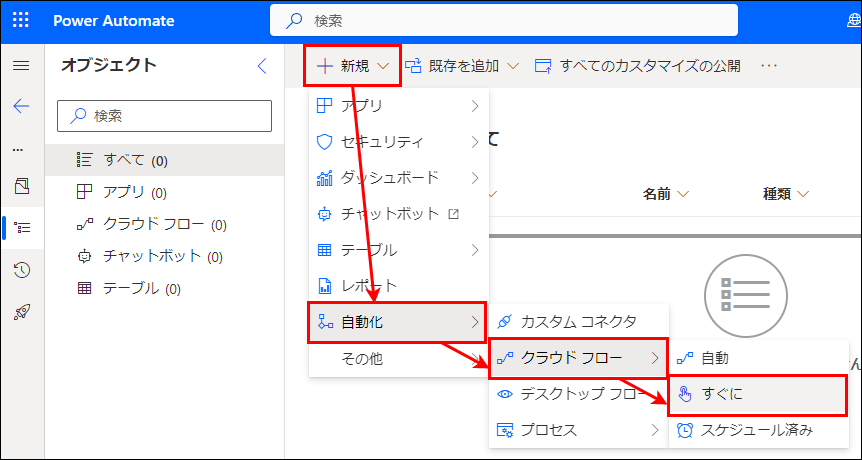The height and width of the screenshot is (460, 862).
Task: Choose ダッシュボード in the 新規 menu
Action: coord(399,178)
